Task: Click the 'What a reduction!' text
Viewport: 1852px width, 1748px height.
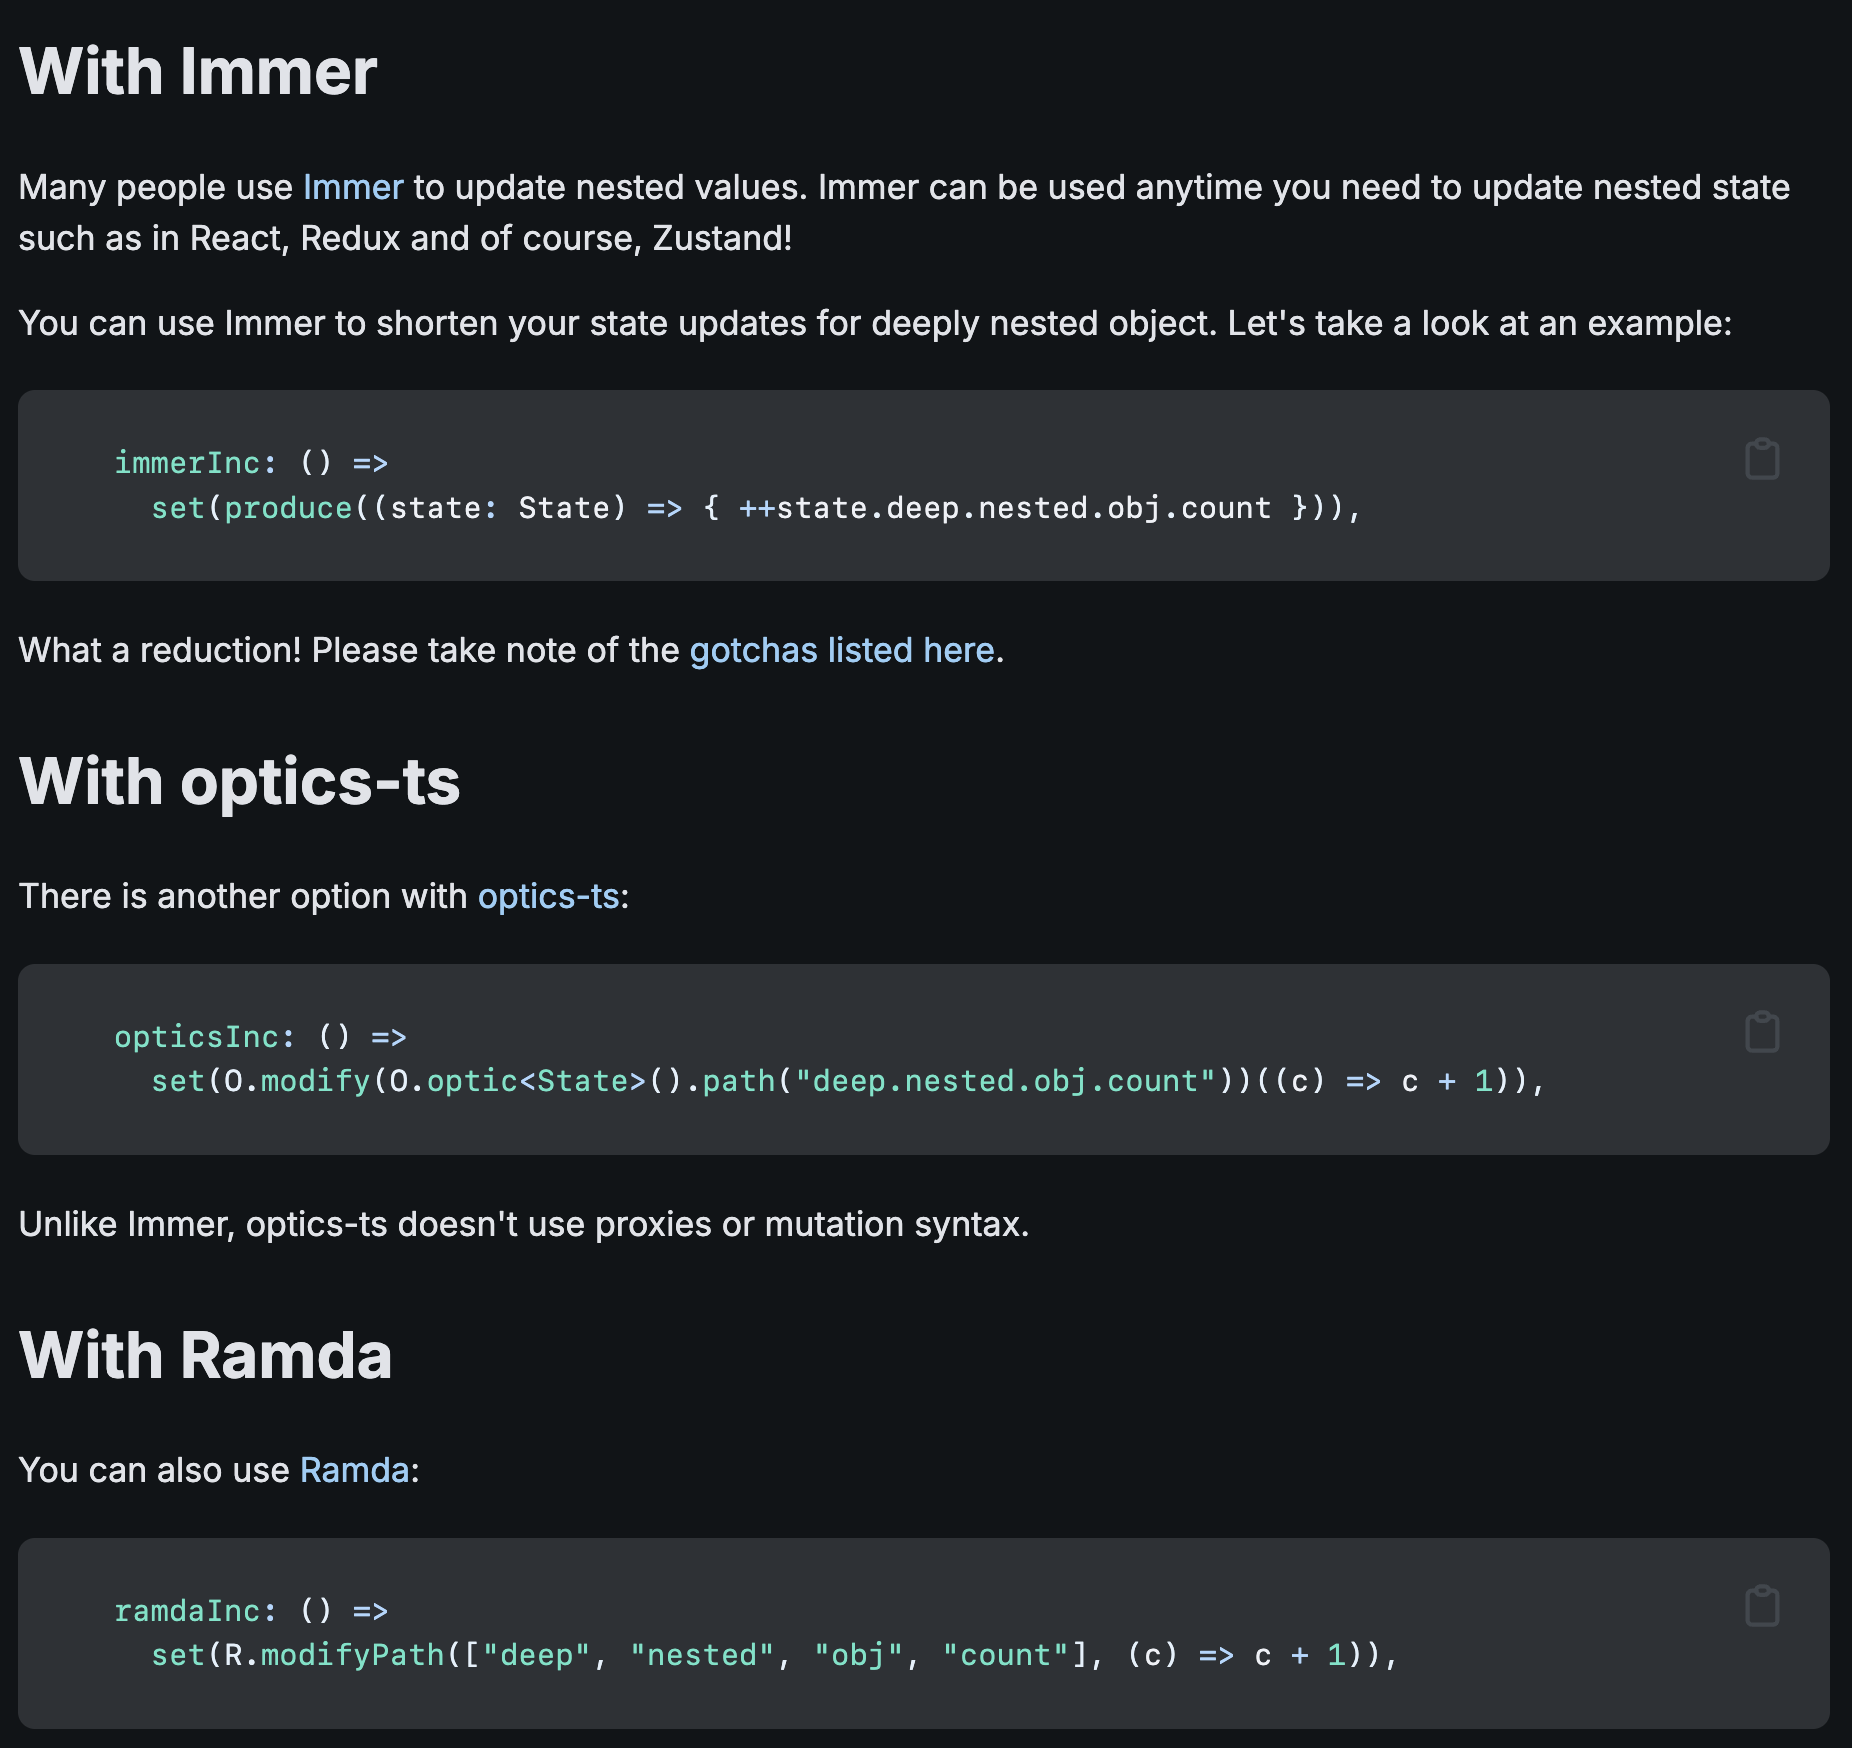Action: tap(160, 650)
